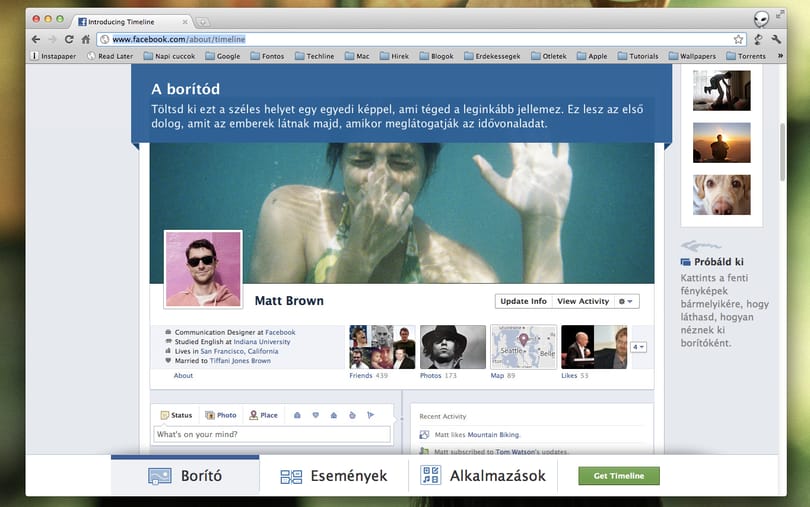The image size is (810, 507).
Task: Click the address bar URL field
Action: pyautogui.click(x=422, y=39)
